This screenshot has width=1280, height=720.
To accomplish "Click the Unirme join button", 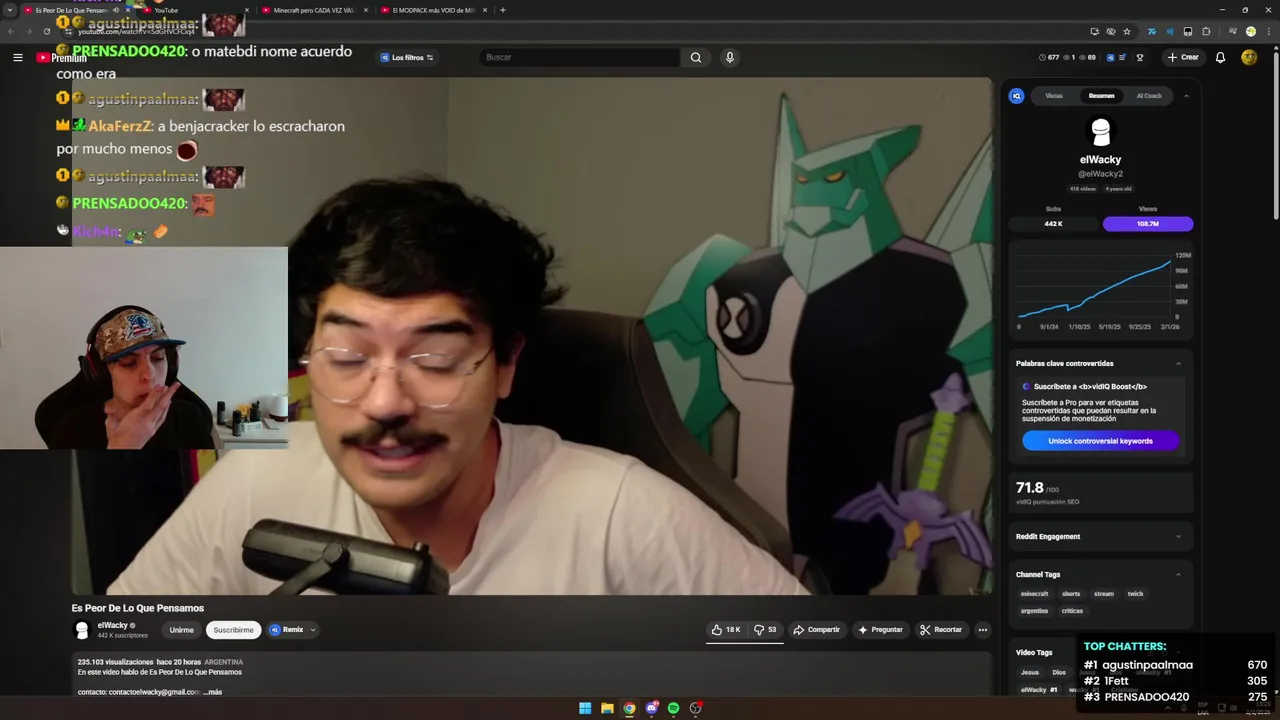I will point(181,630).
